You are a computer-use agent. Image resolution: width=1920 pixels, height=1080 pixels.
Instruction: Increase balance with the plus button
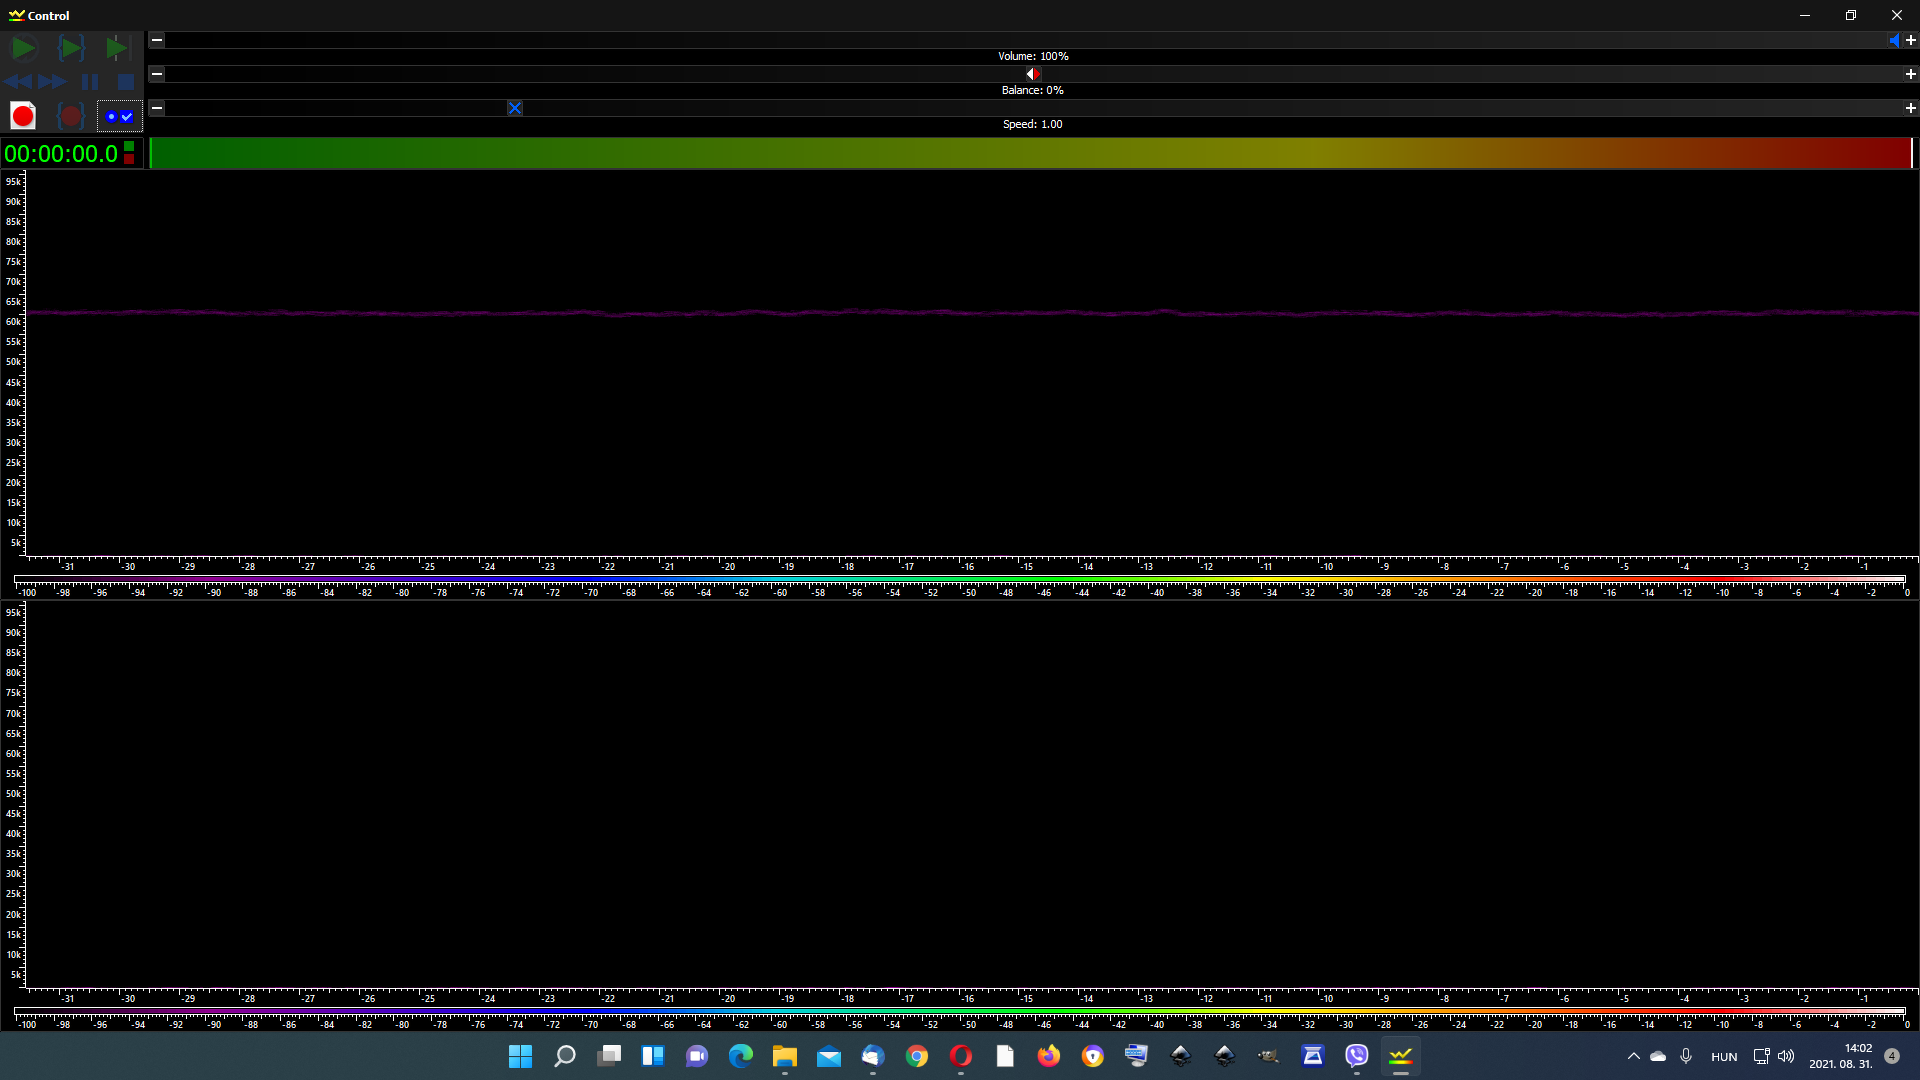point(1910,74)
